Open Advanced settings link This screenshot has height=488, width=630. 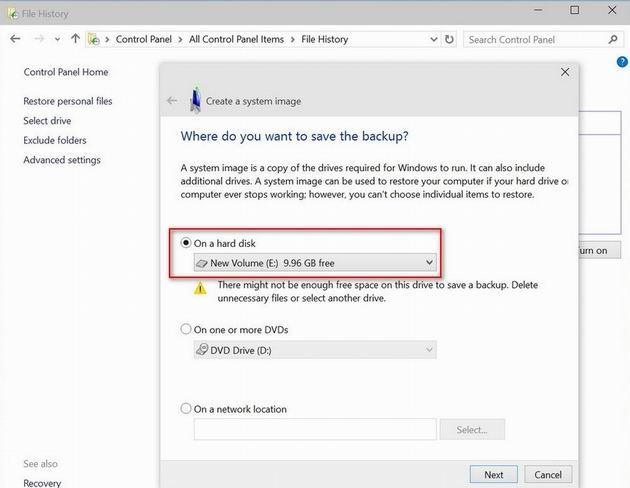click(62, 160)
